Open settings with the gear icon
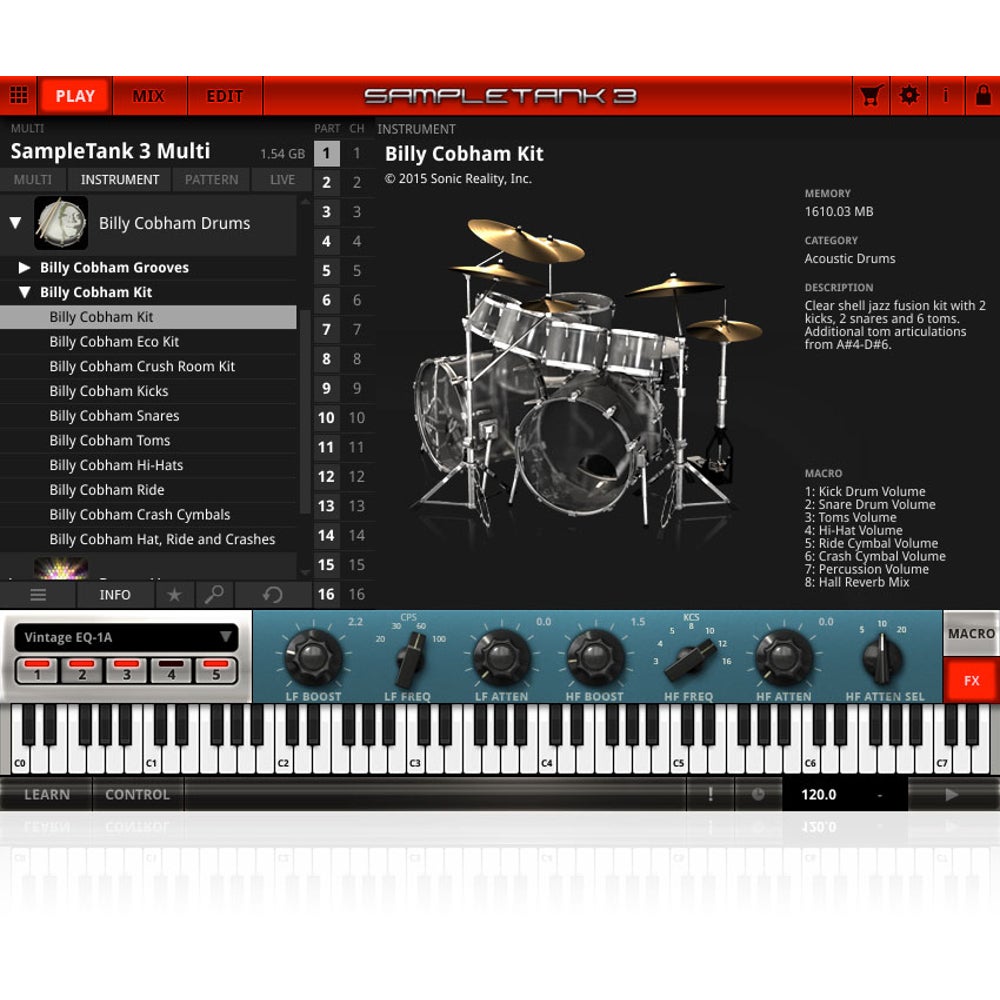 pos(909,96)
